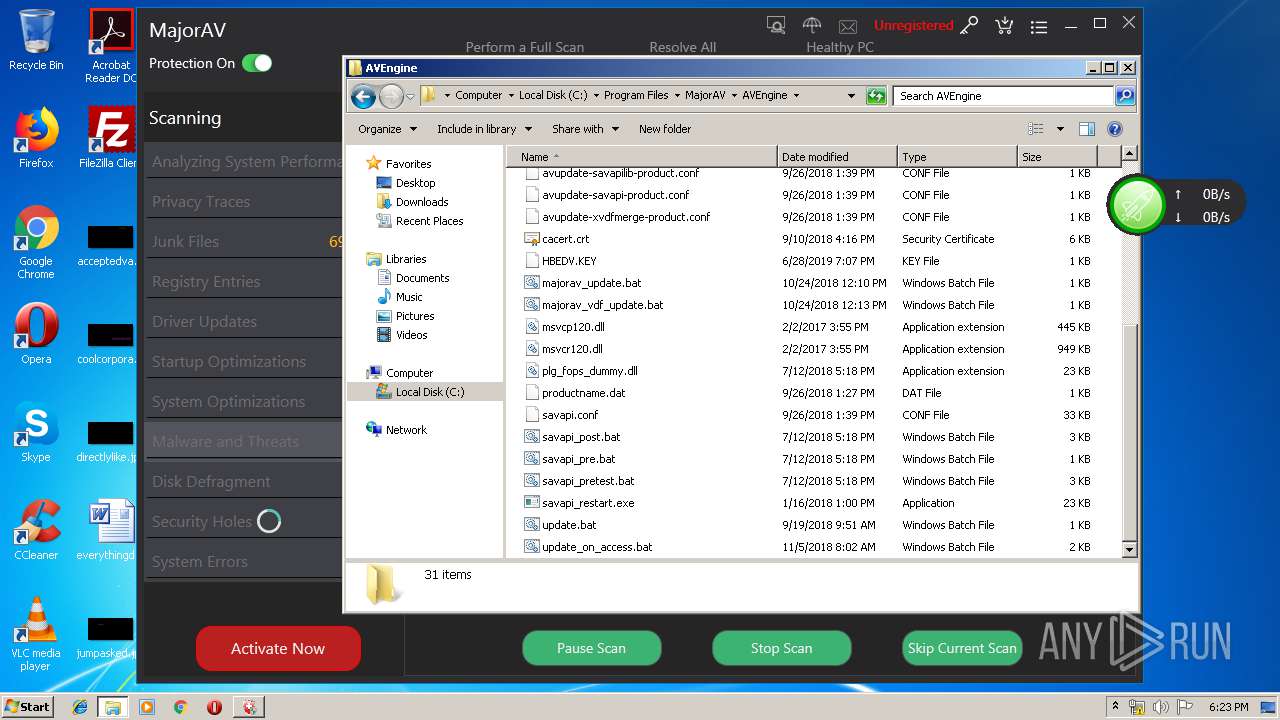1280x720 pixels.
Task: Click the Unregistered status link
Action: [913, 25]
